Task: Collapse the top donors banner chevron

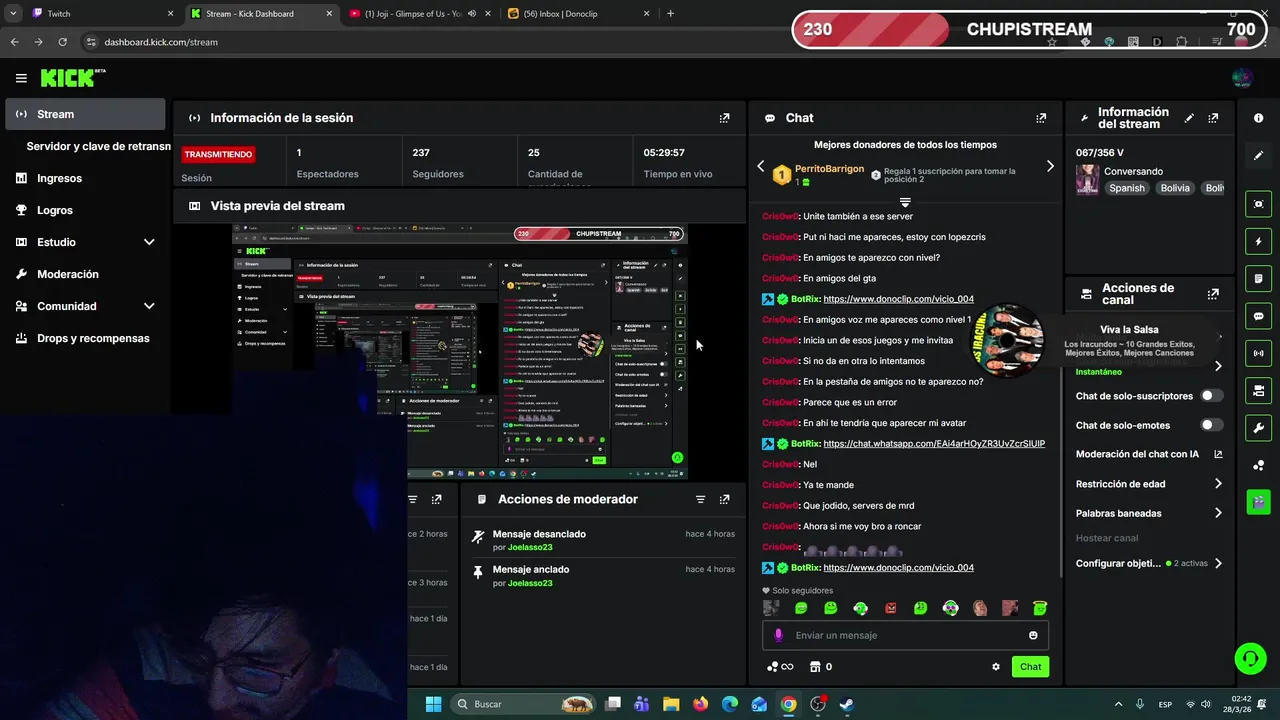Action: click(x=905, y=202)
